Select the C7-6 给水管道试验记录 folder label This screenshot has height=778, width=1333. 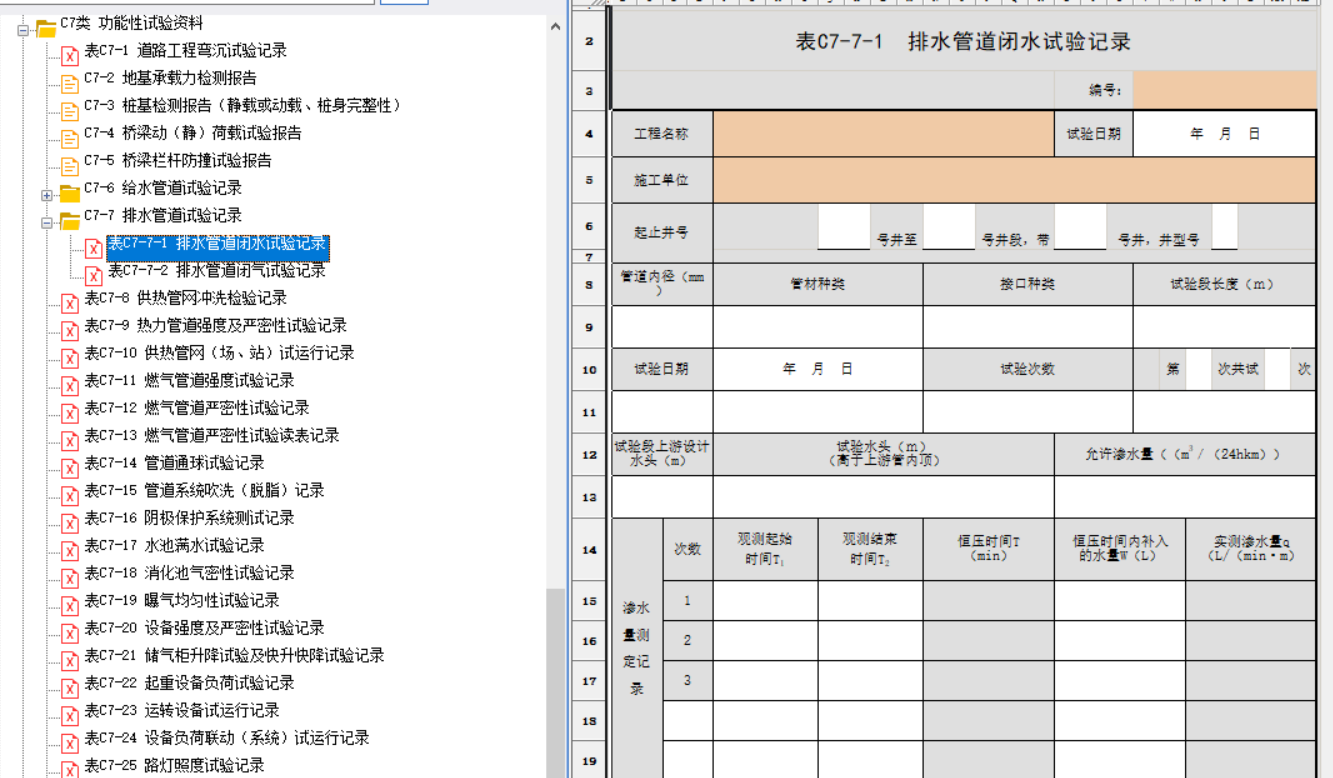(x=163, y=187)
